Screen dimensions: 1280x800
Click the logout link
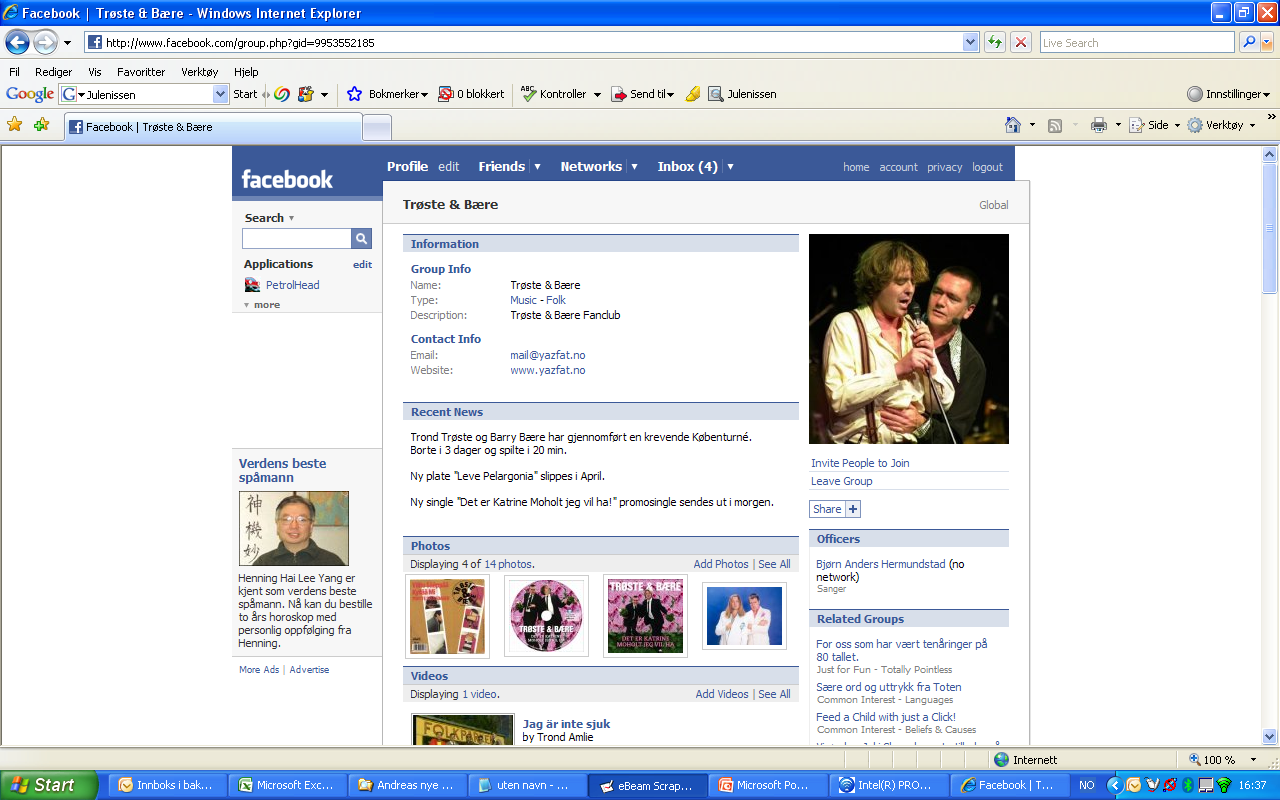click(x=987, y=167)
